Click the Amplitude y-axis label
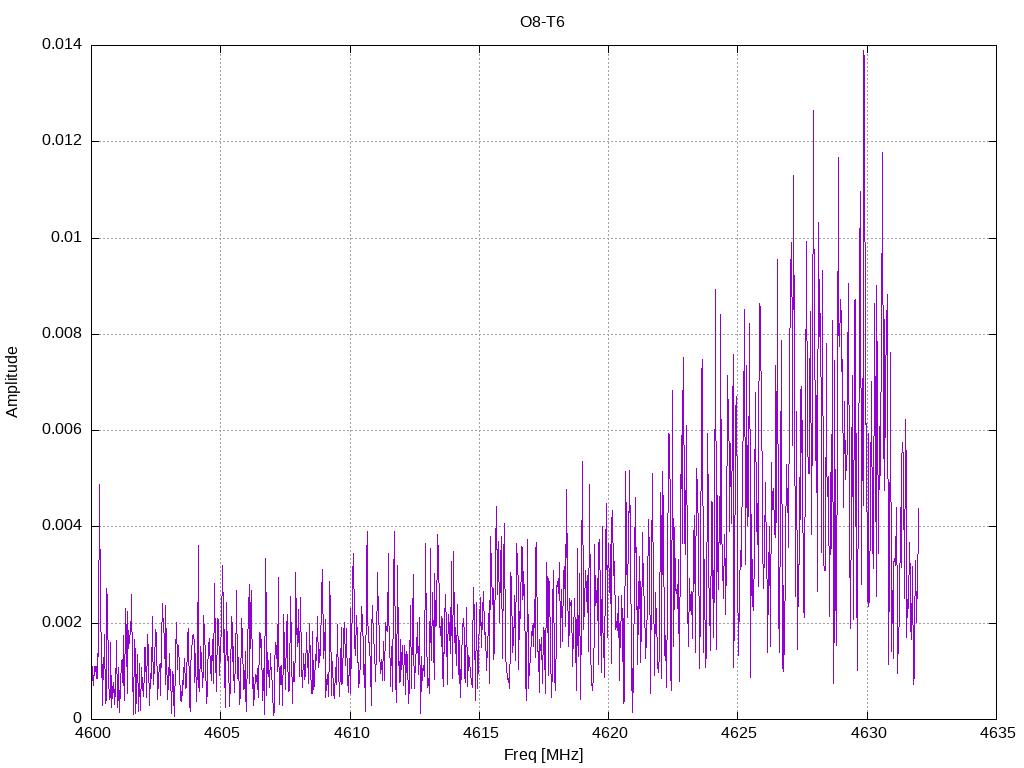Viewport: 1024px width, 768px height. click(13, 382)
